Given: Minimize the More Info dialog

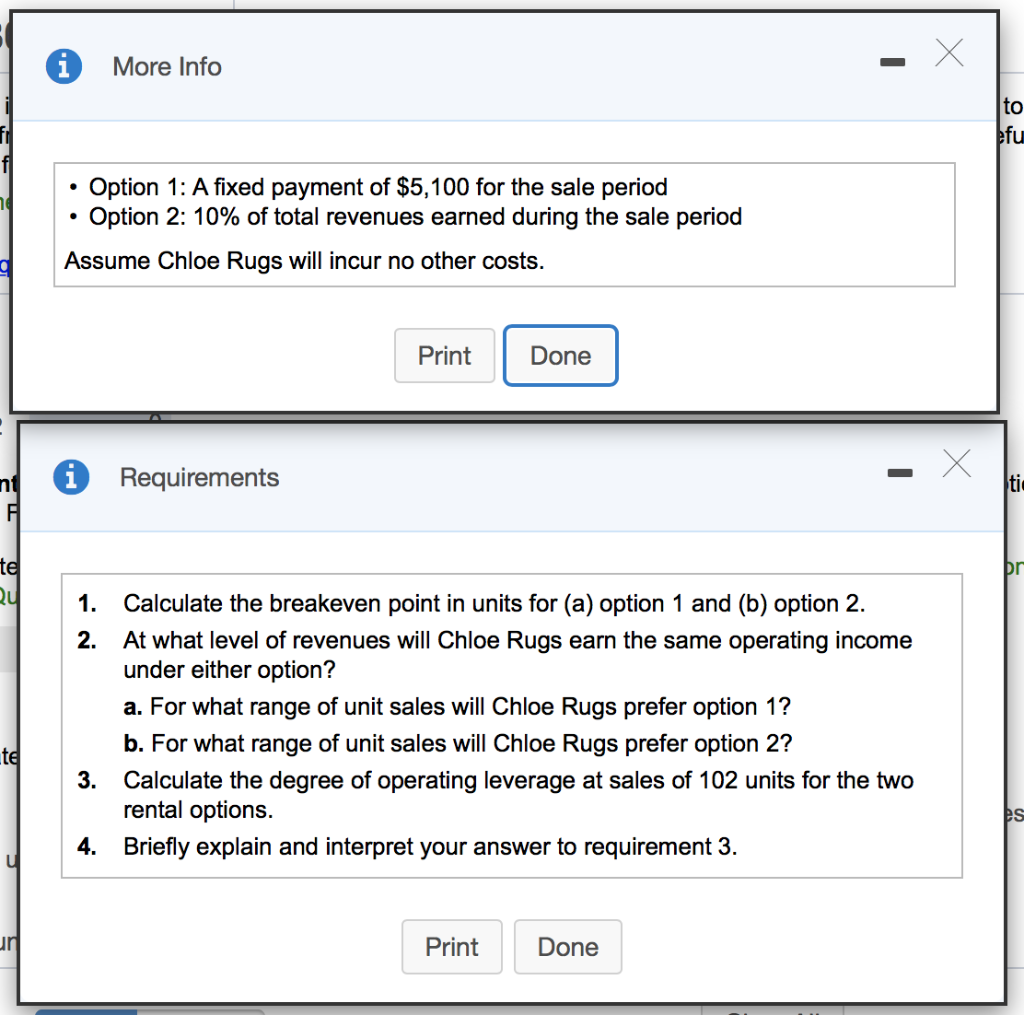Looking at the screenshot, I should click(891, 61).
